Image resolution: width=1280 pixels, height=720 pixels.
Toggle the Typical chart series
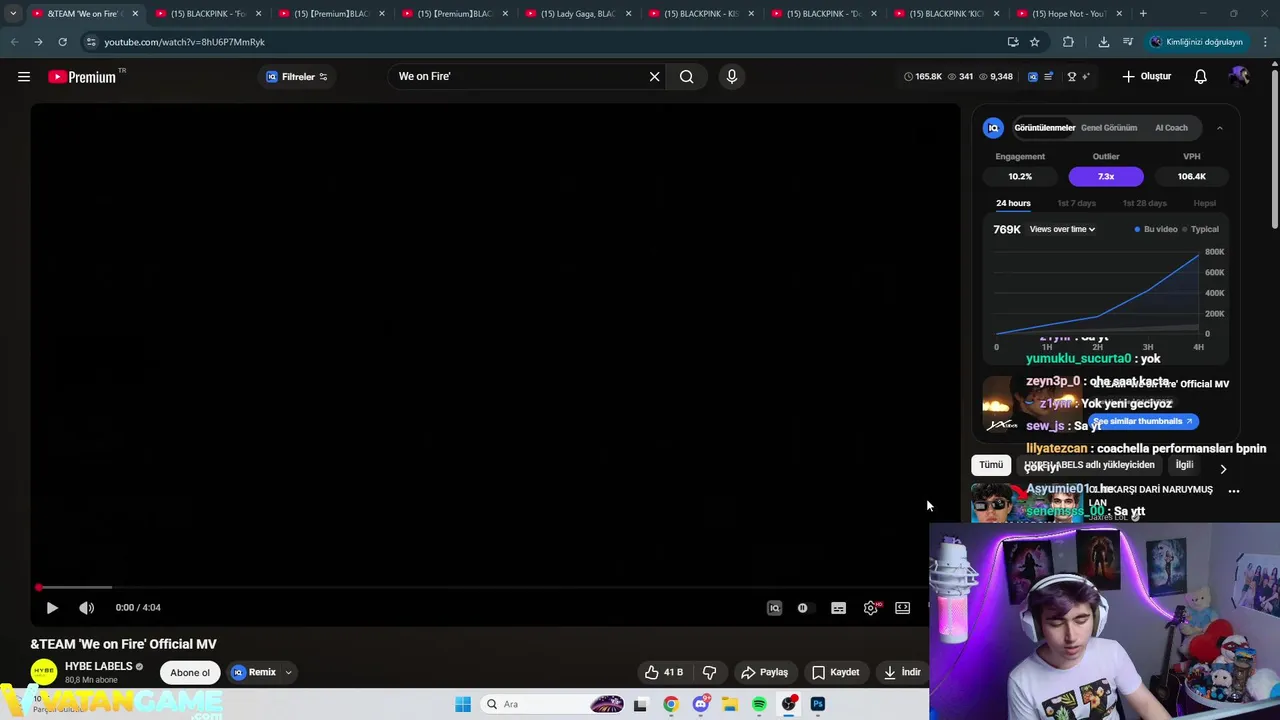(x=1200, y=230)
